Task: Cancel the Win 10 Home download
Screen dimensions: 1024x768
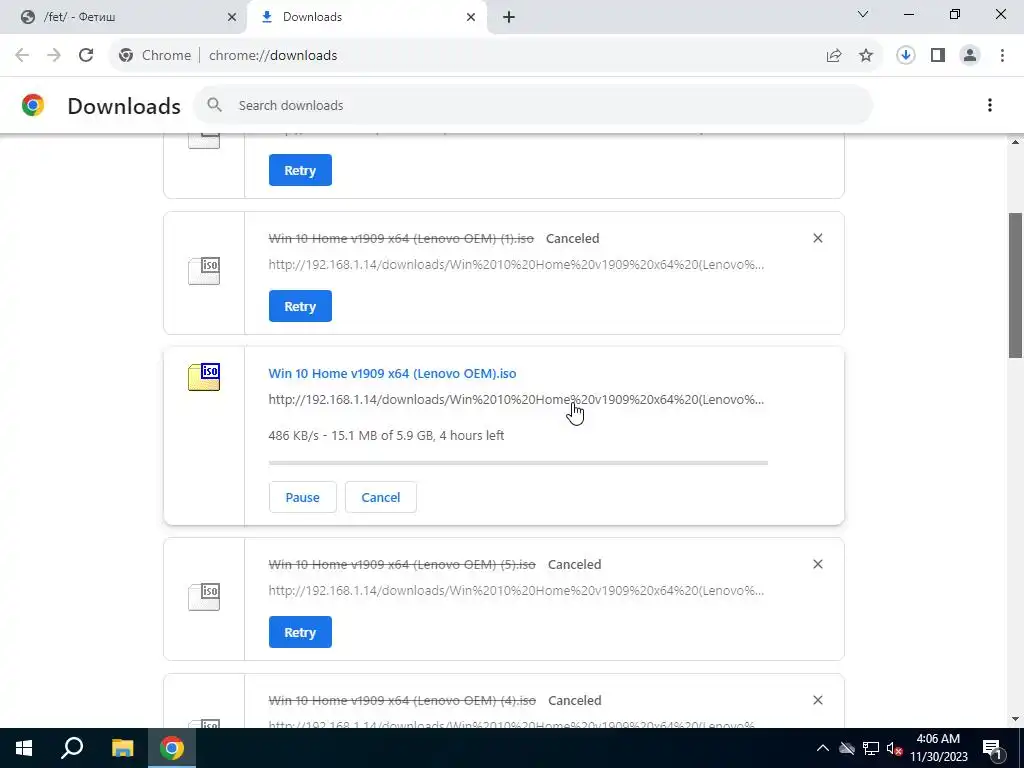Action: click(381, 498)
